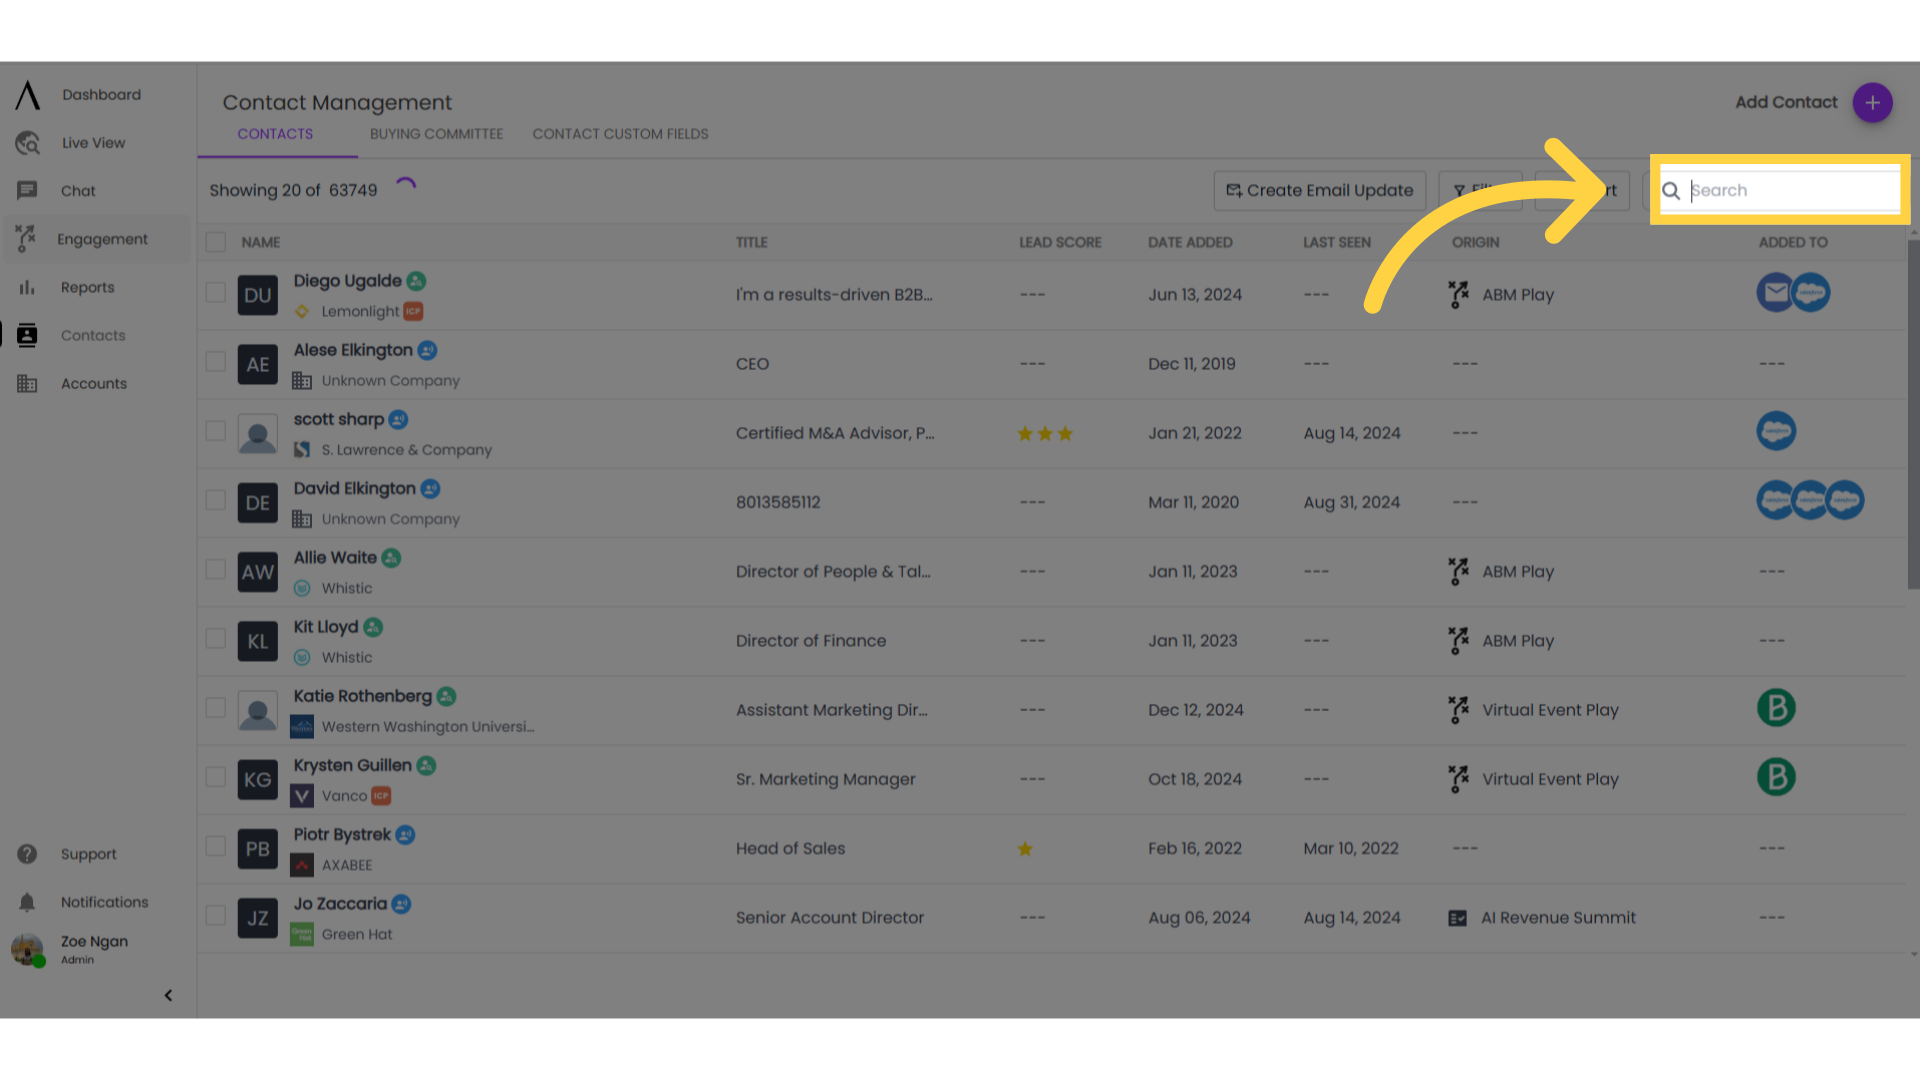This screenshot has height=1080, width=1920.
Task: Click the sidebar collapse arrow at bottom left
Action: (167, 994)
